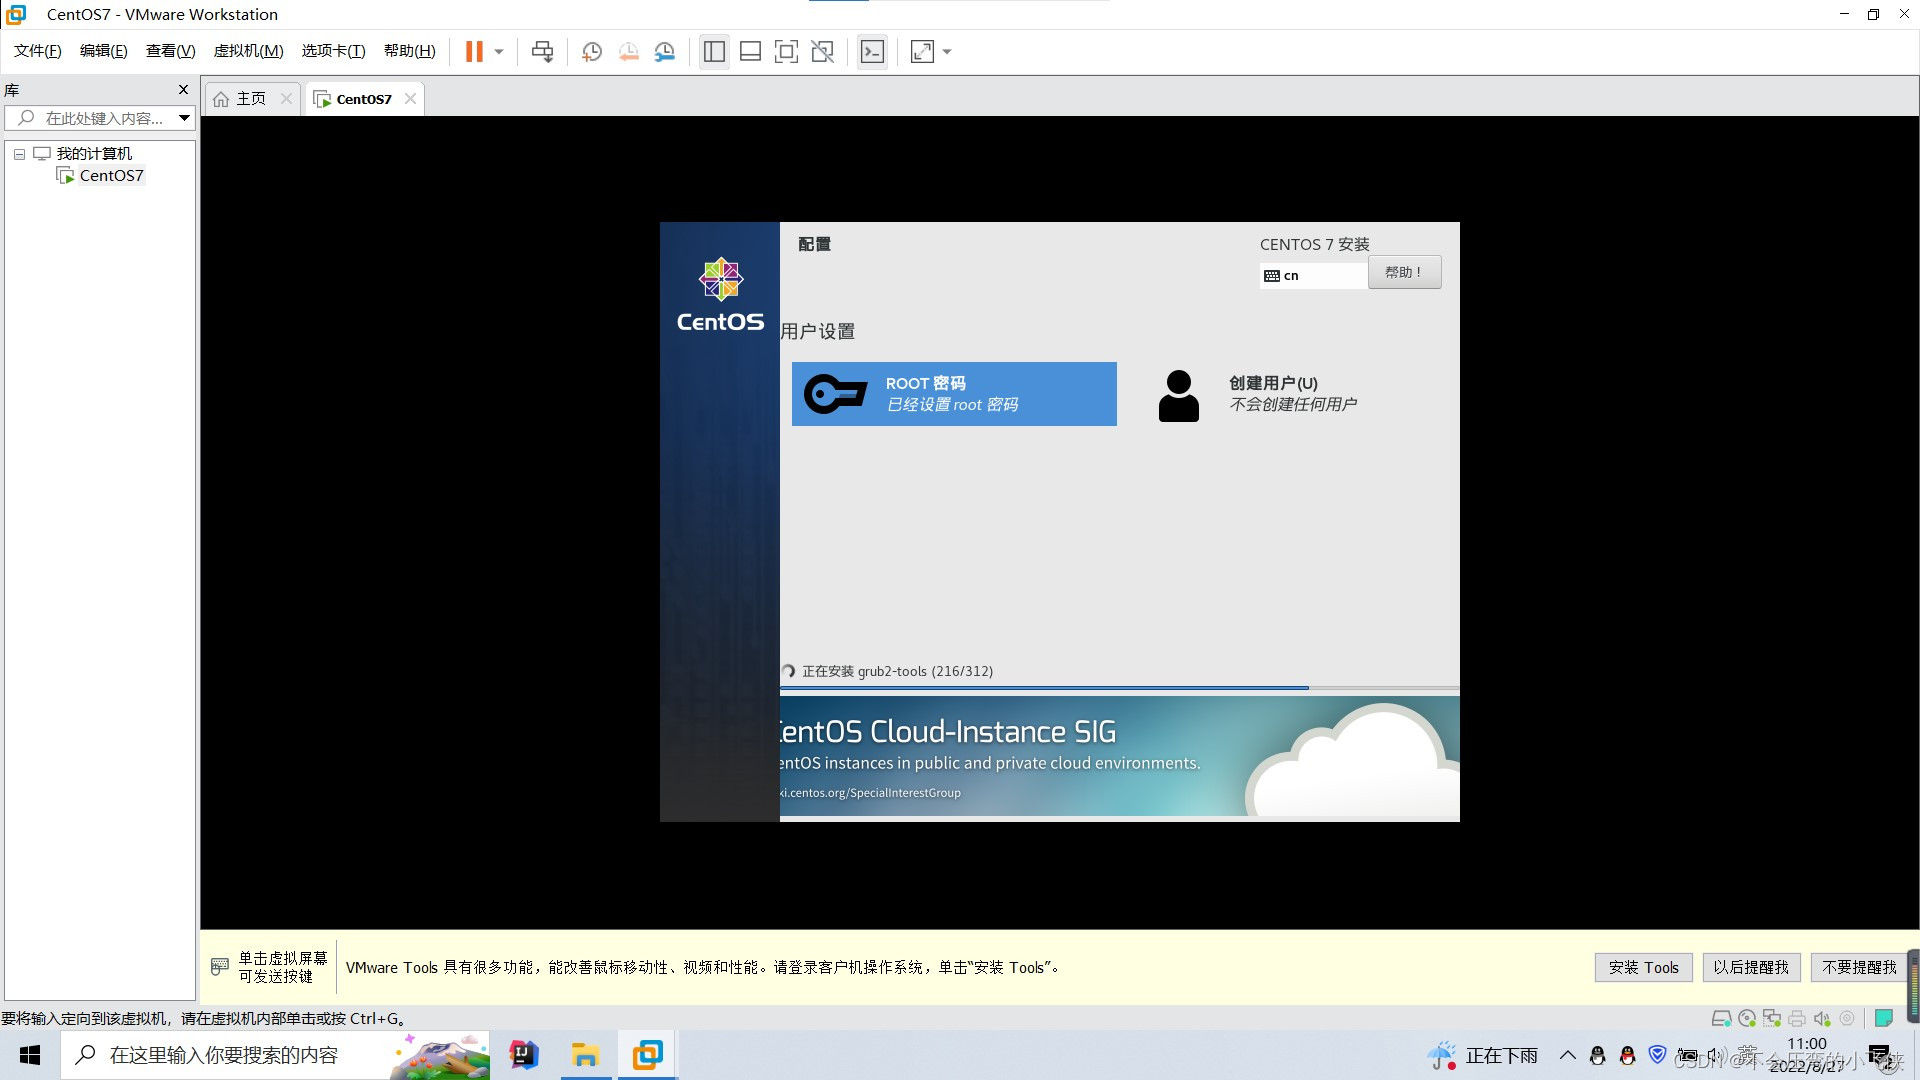Switch to the 主页 tab

tap(250, 99)
